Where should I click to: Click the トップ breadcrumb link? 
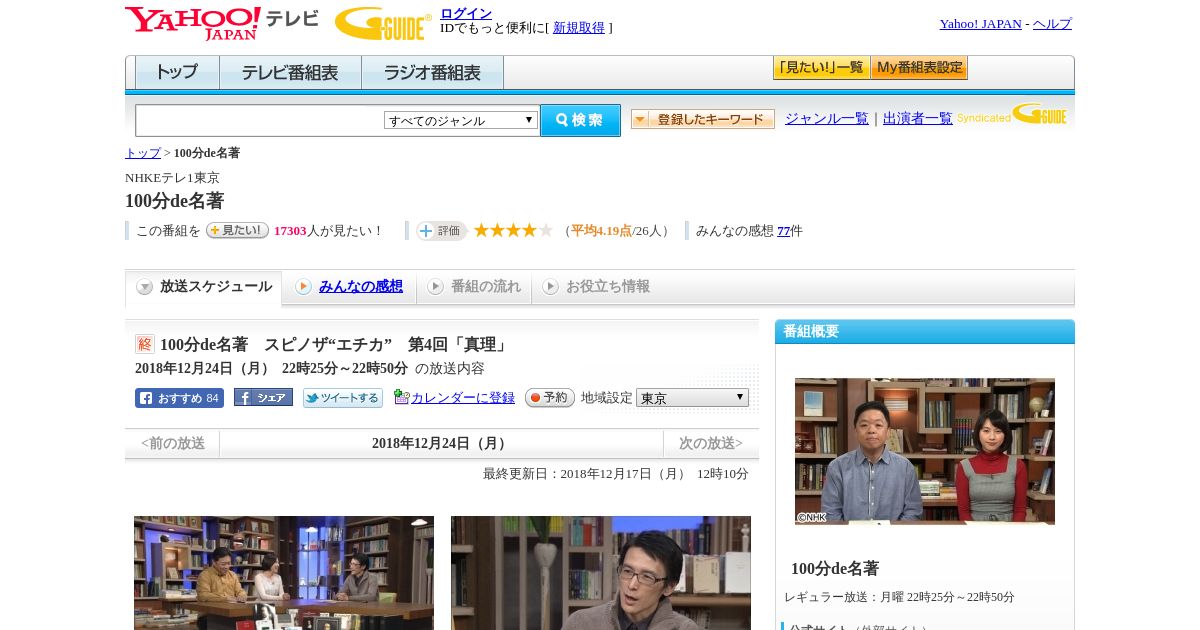point(143,153)
